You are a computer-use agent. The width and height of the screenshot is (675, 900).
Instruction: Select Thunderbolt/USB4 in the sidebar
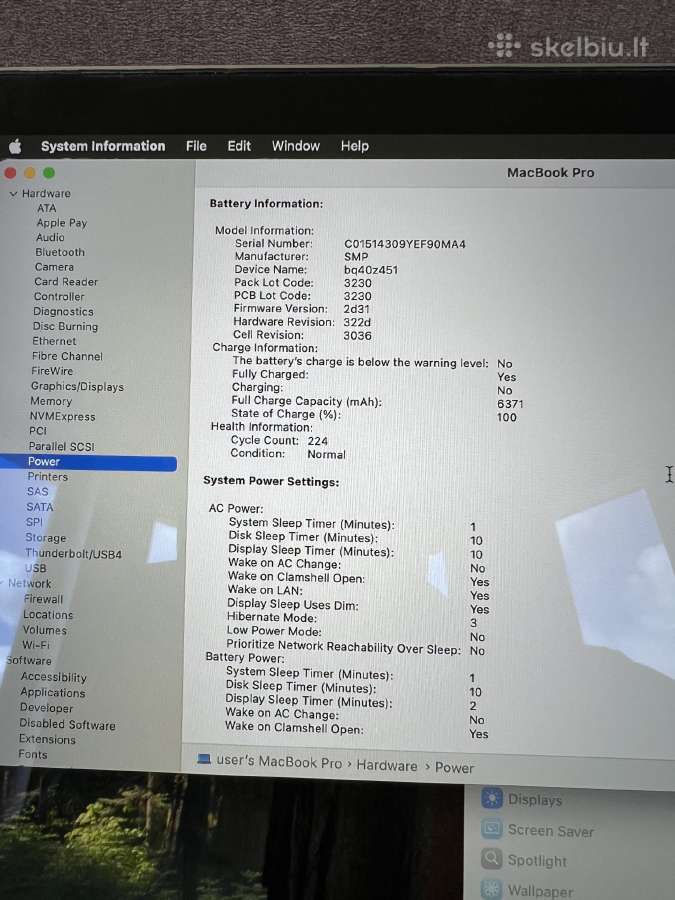click(x=73, y=553)
